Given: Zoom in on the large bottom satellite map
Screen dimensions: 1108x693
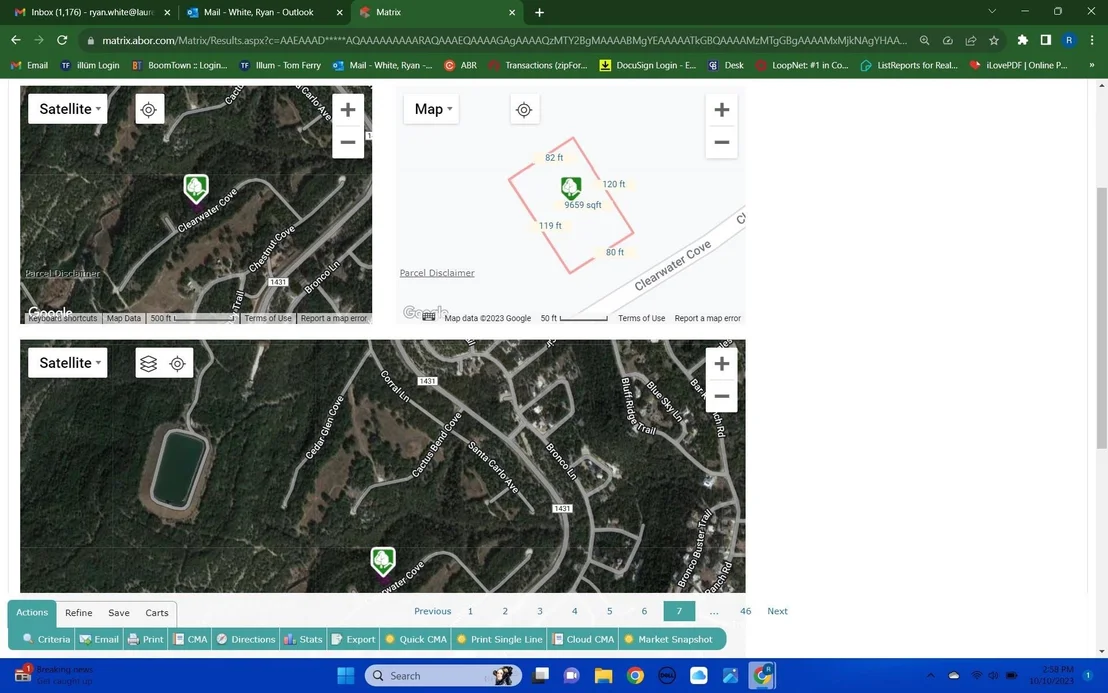Looking at the screenshot, I should click(x=721, y=363).
